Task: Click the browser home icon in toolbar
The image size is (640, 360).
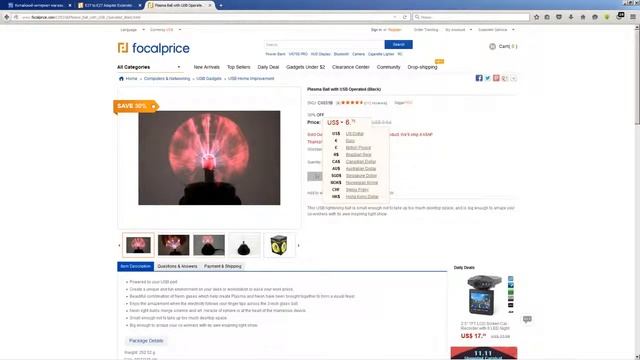Action: point(583,17)
